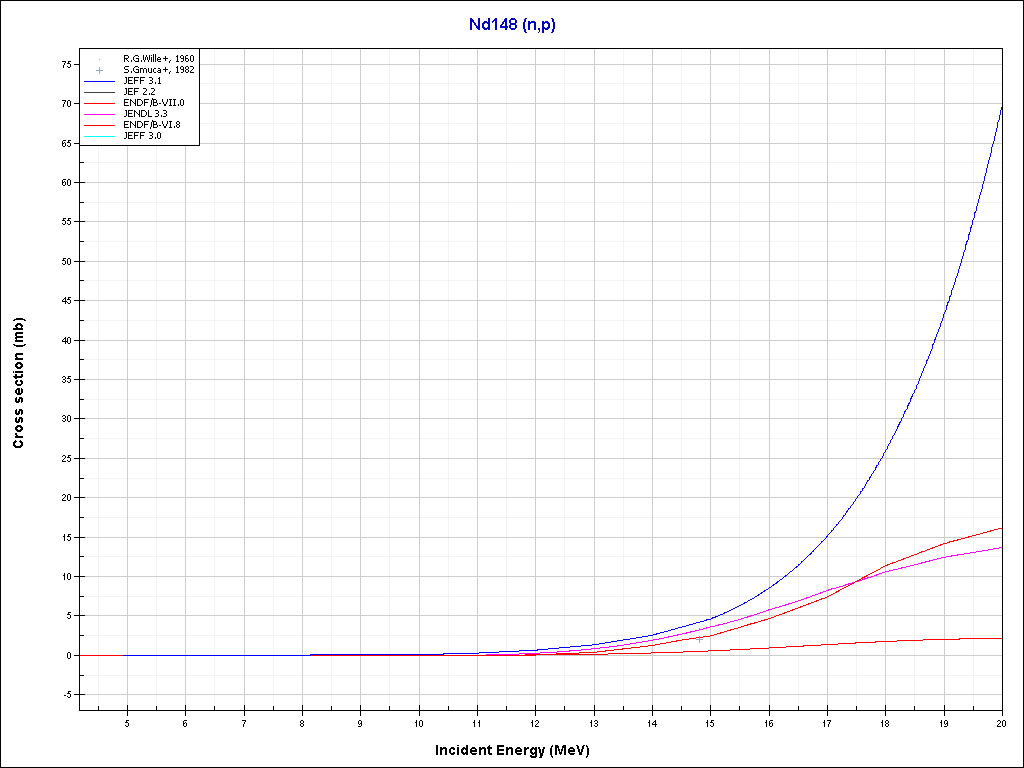Click the S.Gmuca+, 1982 legend label

coord(158,71)
